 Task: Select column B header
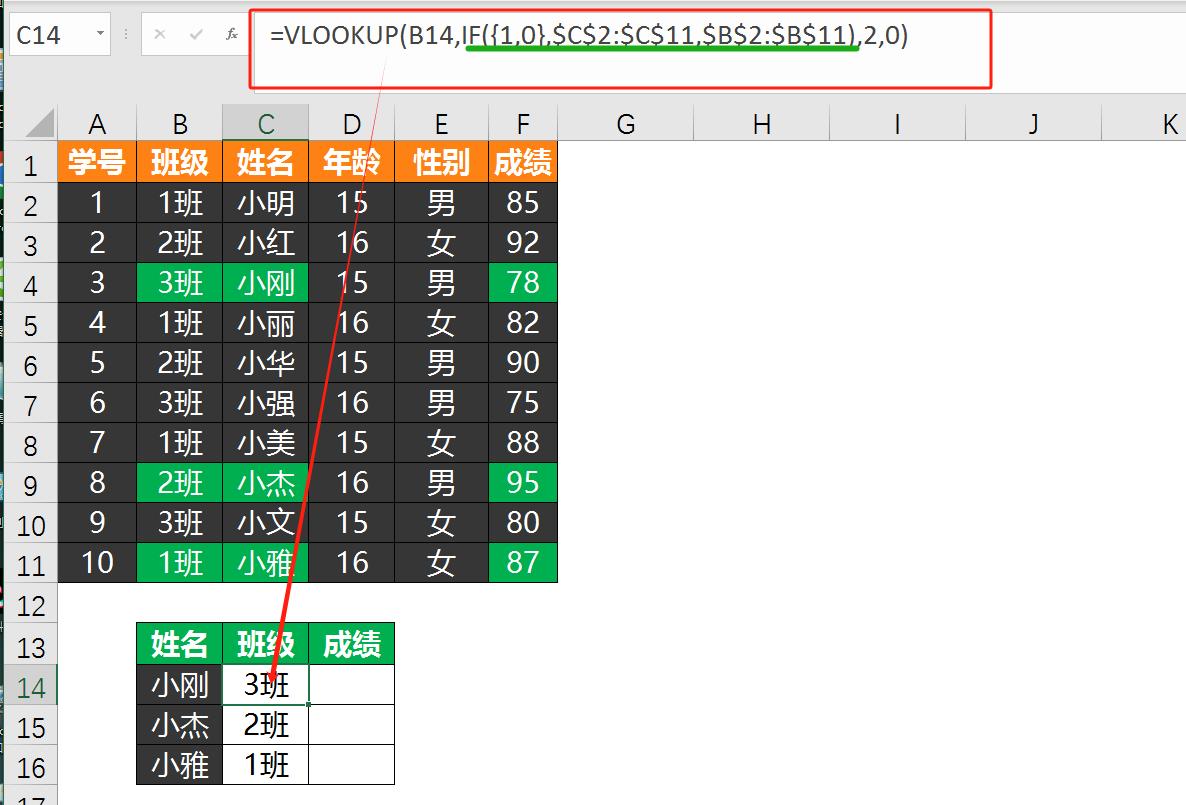click(x=179, y=123)
